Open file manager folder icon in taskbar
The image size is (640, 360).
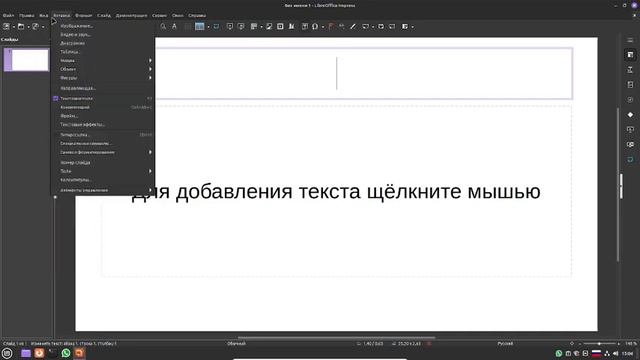[26, 353]
